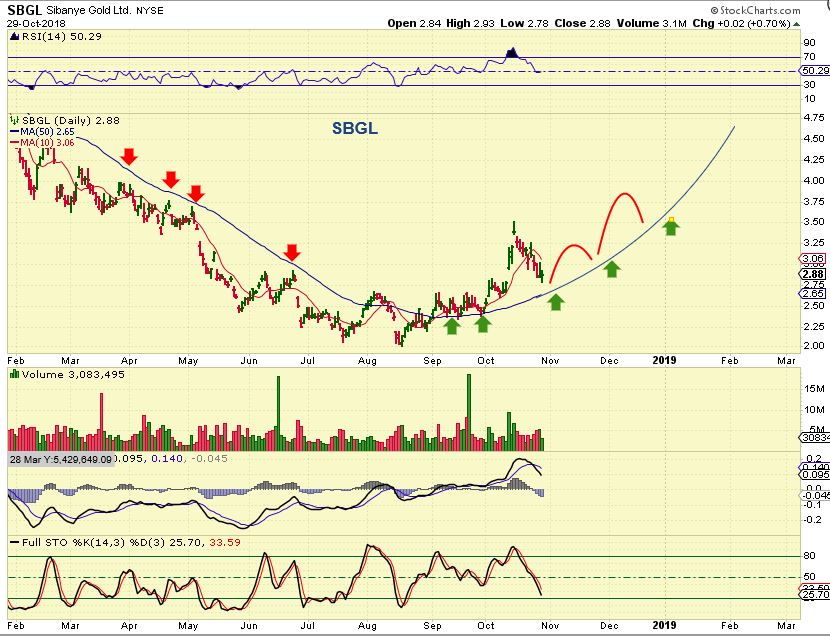Click the 0.140 MACD signal legend value

pos(167,459)
